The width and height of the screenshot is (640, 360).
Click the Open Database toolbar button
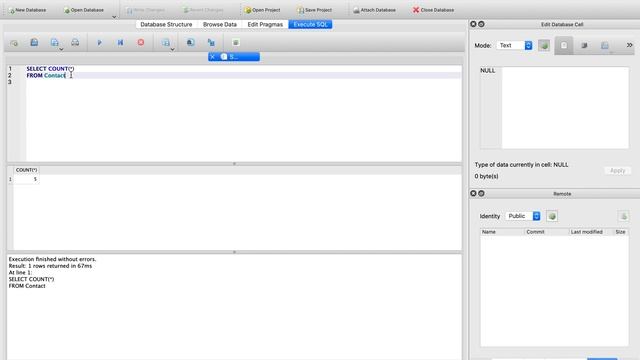point(84,10)
